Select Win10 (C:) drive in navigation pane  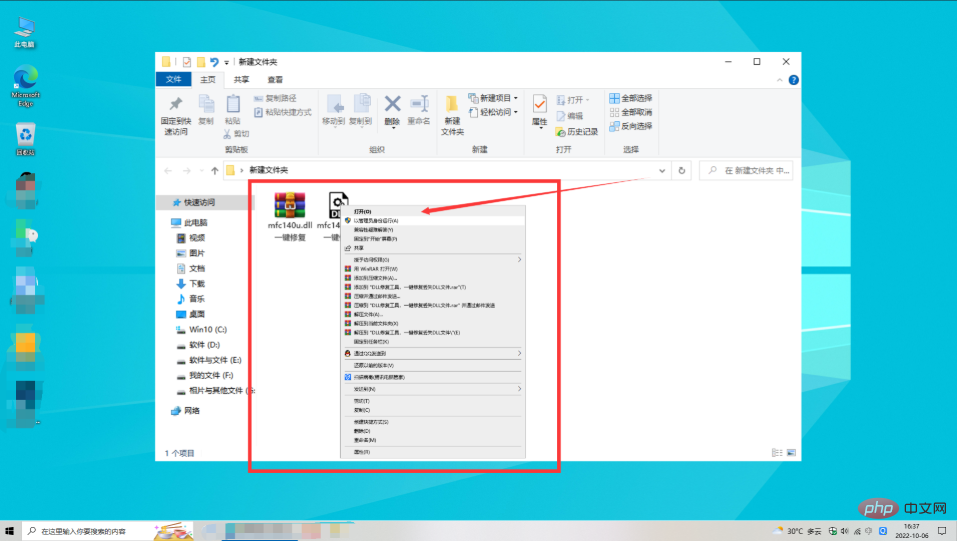208,329
